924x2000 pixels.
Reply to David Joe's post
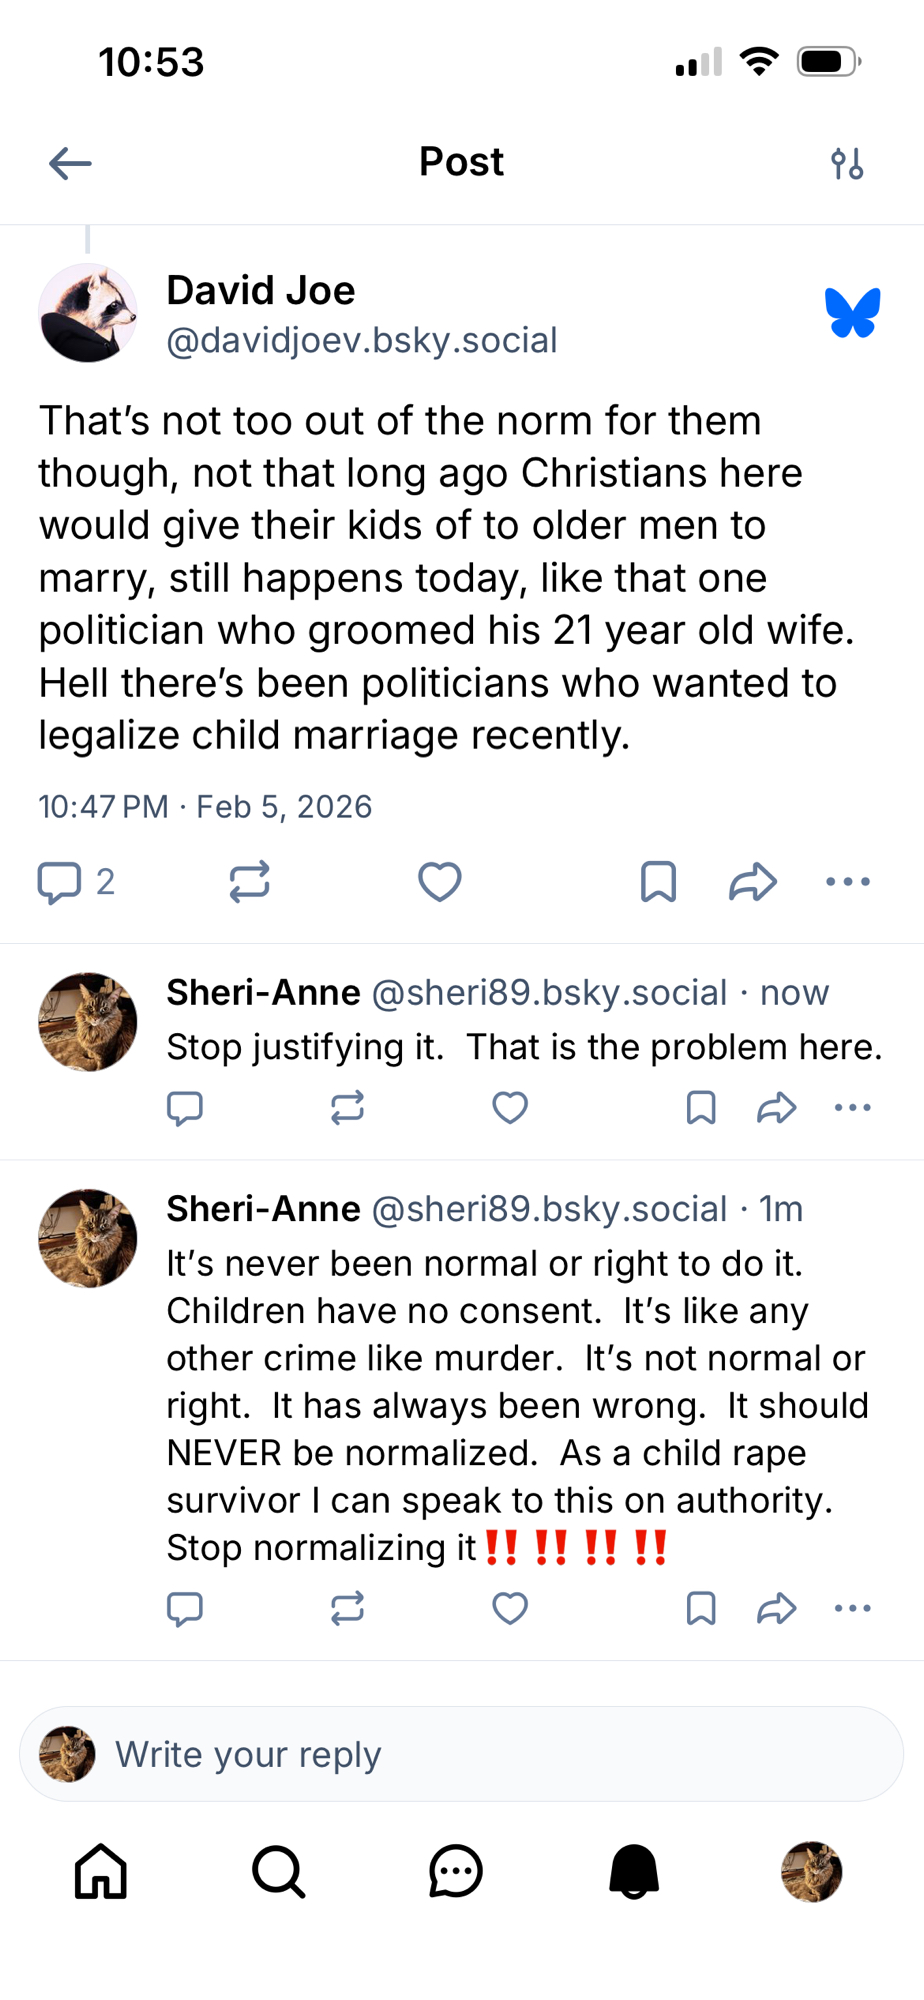[59, 882]
